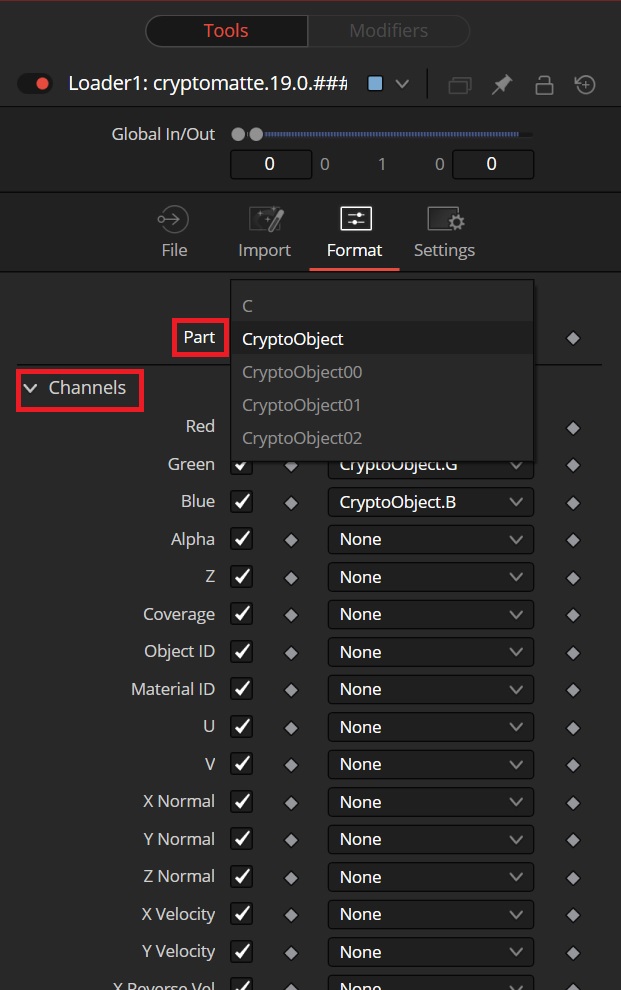The width and height of the screenshot is (621, 990).
Task: Open the Z channel None dropdown
Action: pos(430,577)
